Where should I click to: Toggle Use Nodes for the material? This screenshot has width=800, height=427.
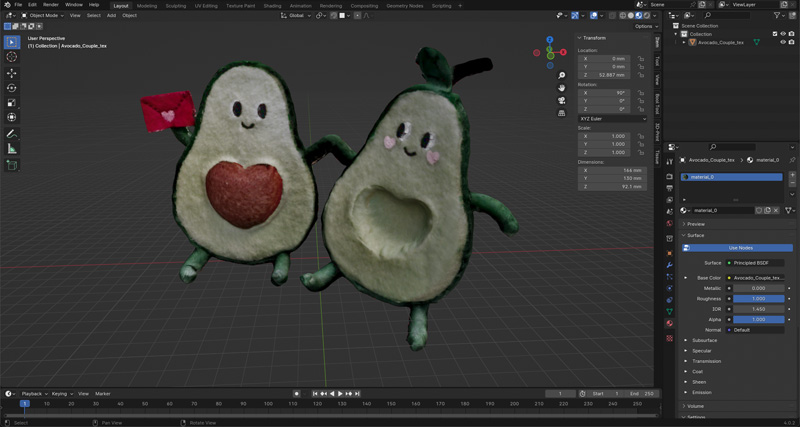point(737,248)
